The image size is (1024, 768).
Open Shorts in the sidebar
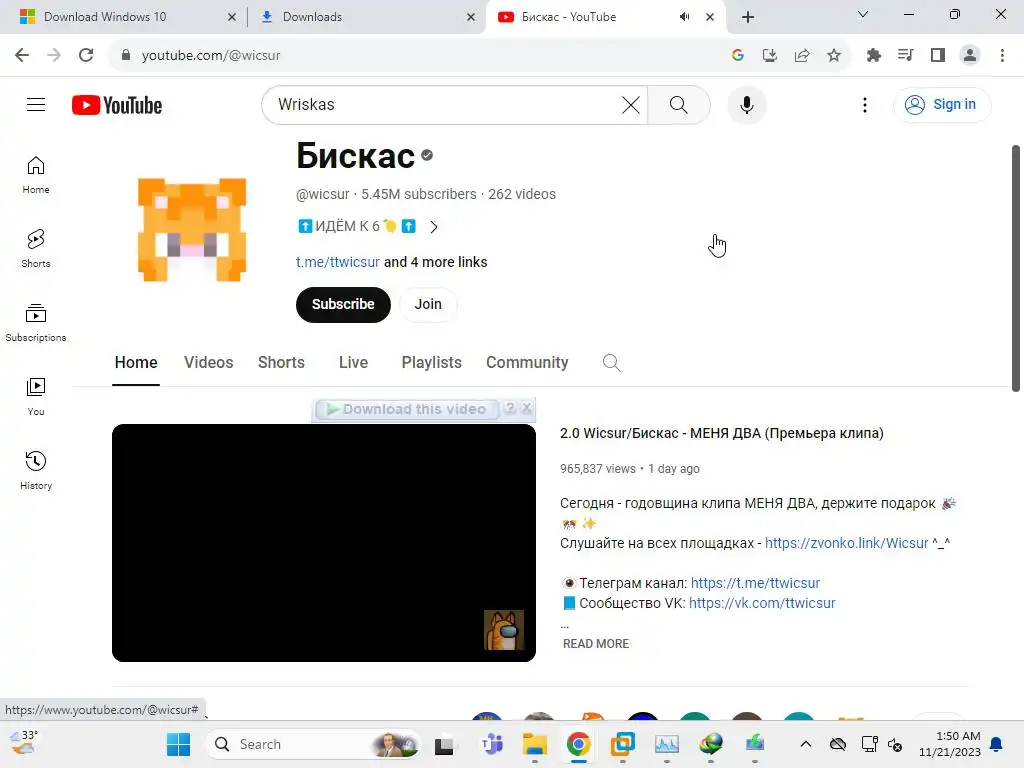coord(36,249)
